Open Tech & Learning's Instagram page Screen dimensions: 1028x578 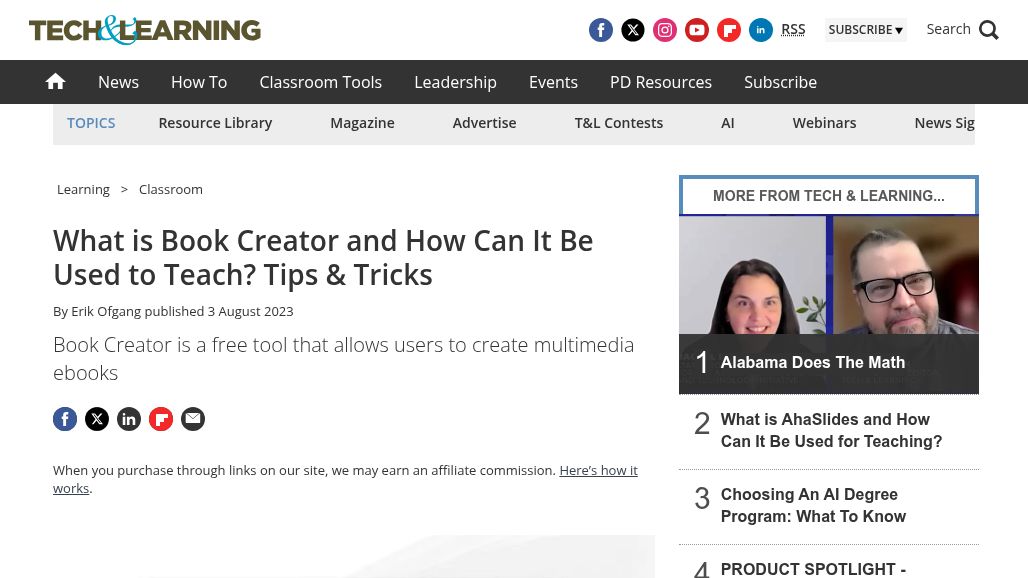click(665, 30)
